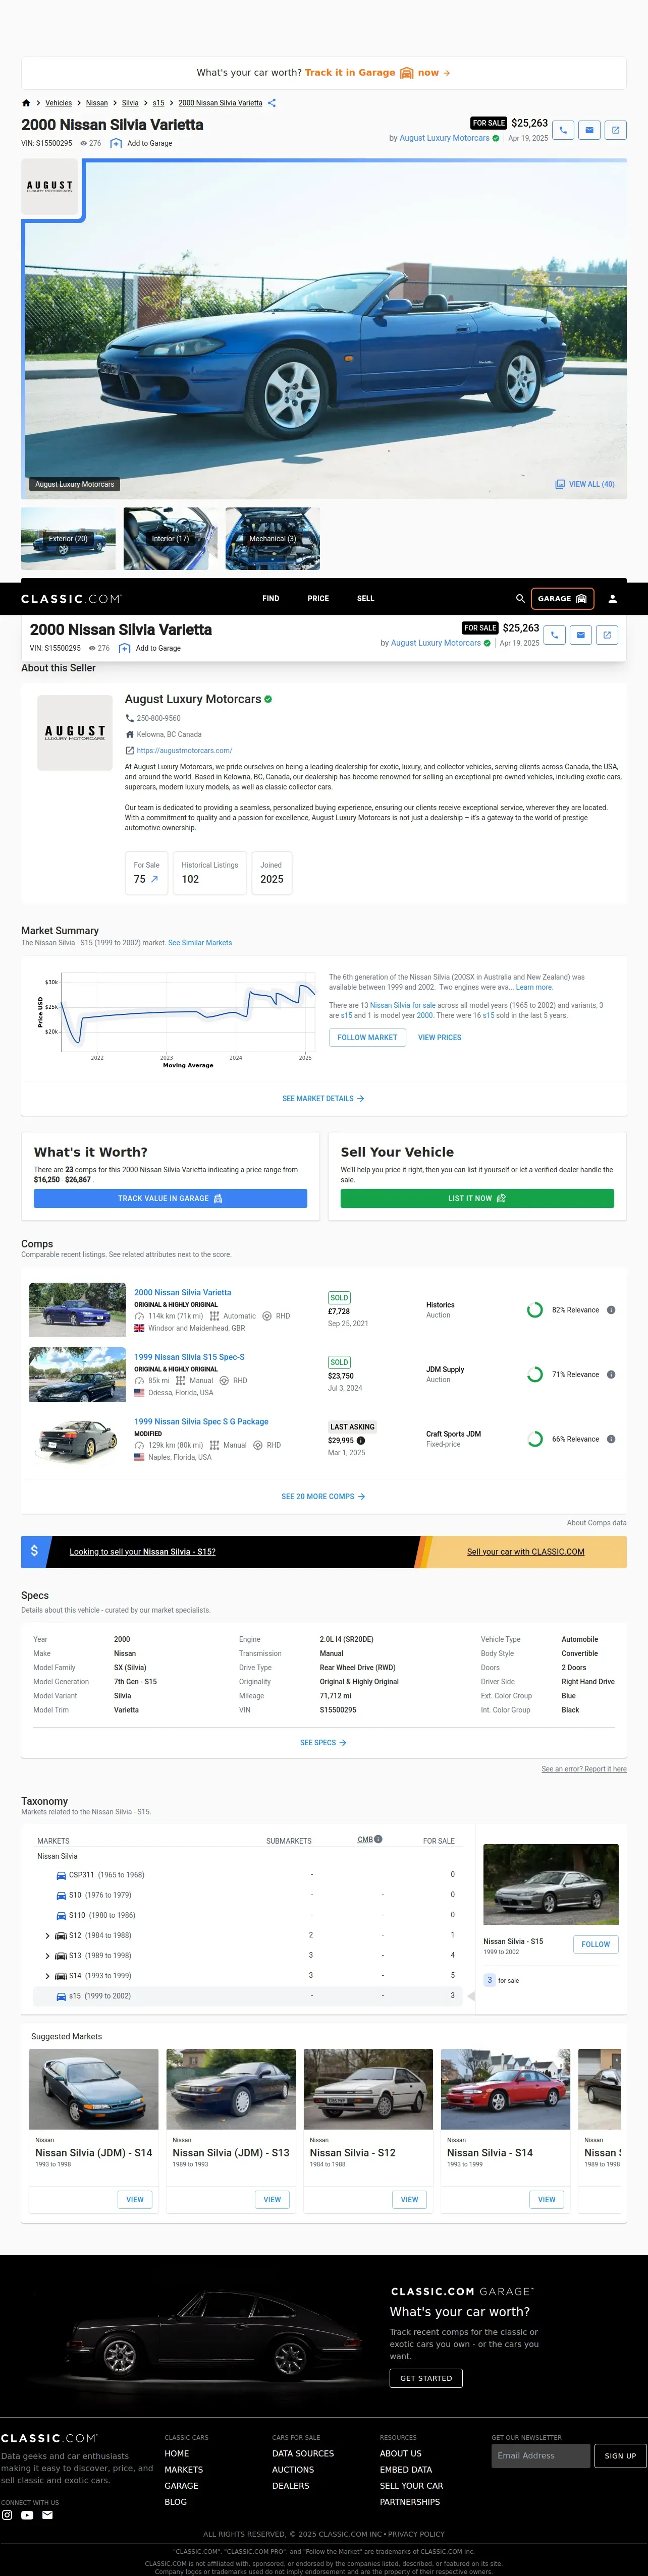
Task: Open Instagram icon in footer
Action: coord(7,2515)
